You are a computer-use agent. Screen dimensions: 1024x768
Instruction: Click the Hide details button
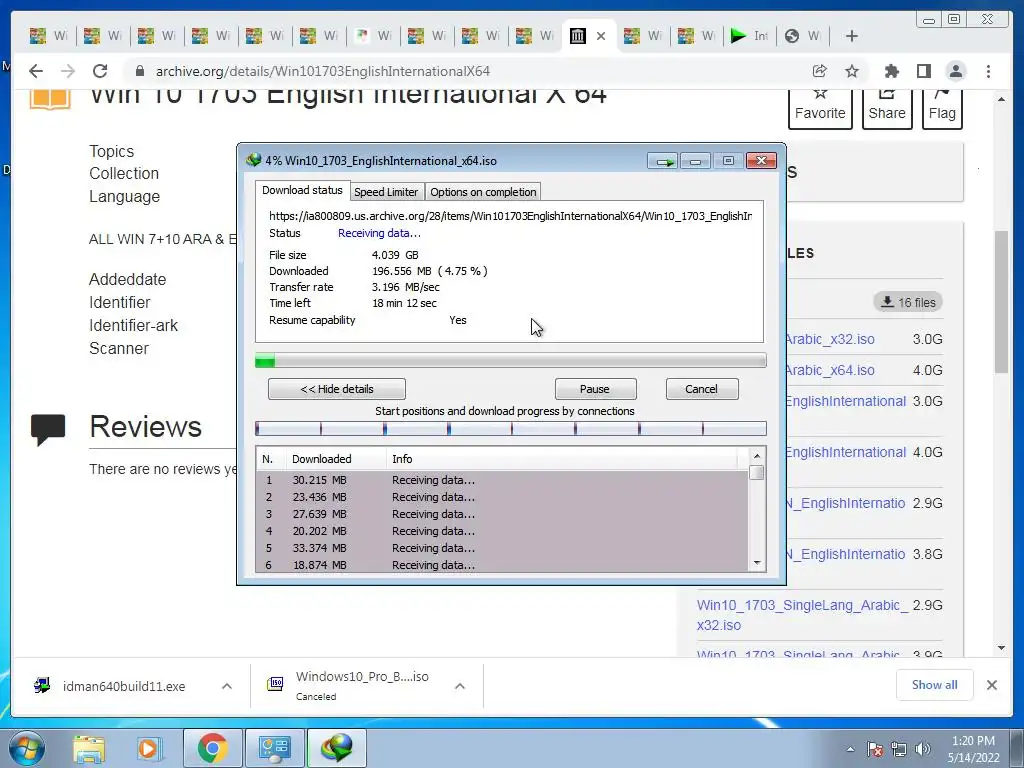pos(337,389)
